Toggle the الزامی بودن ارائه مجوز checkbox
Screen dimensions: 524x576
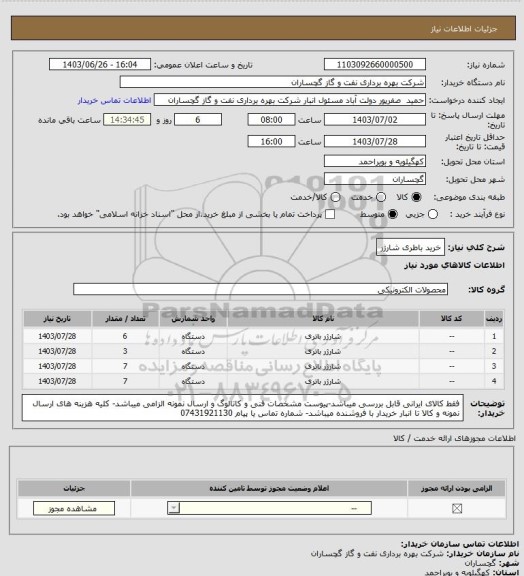pos(457,508)
